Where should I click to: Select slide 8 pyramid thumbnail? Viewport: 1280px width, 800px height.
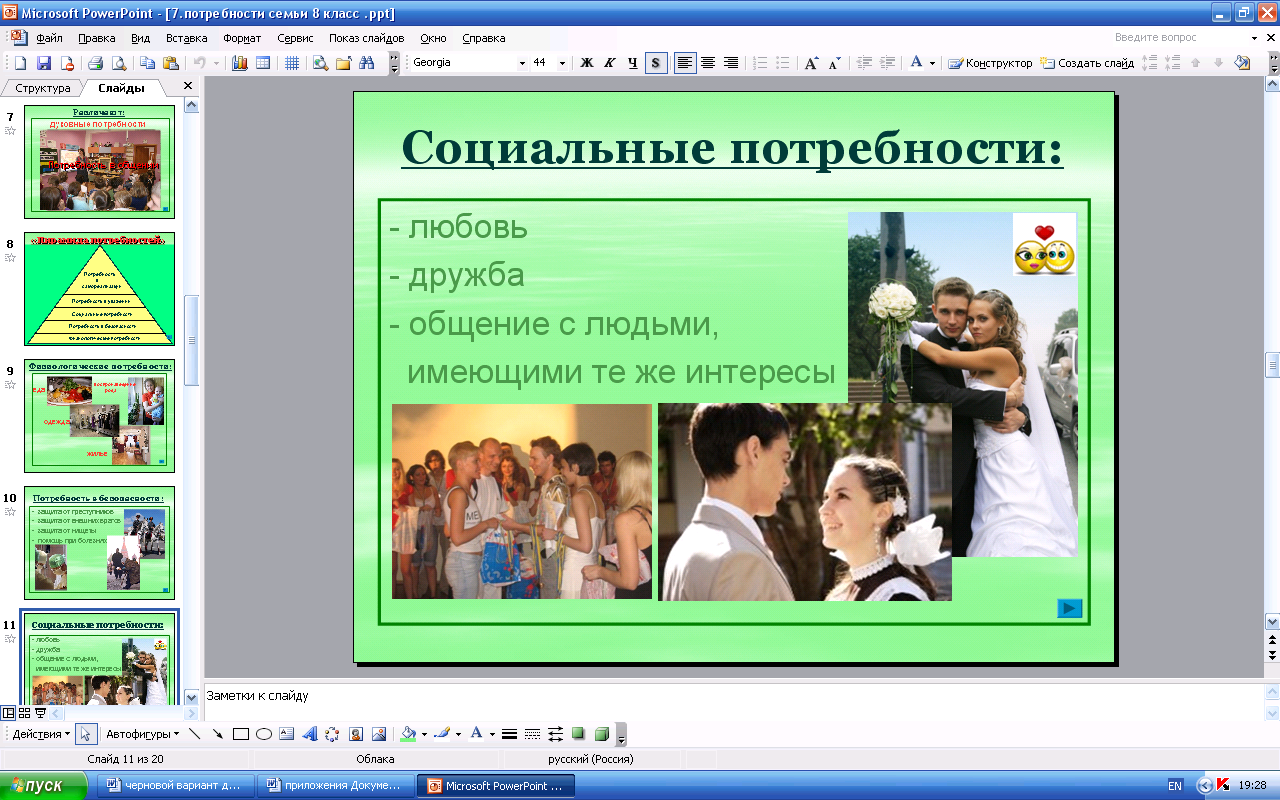[x=99, y=289]
